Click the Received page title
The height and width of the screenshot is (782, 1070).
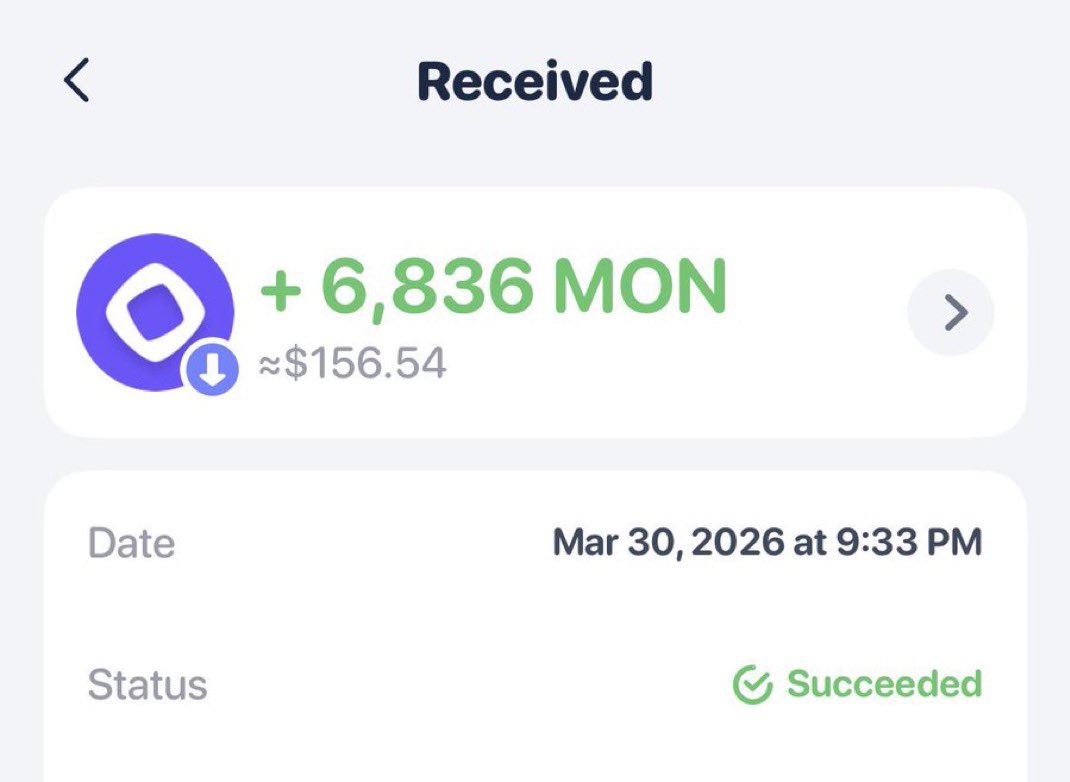535,82
